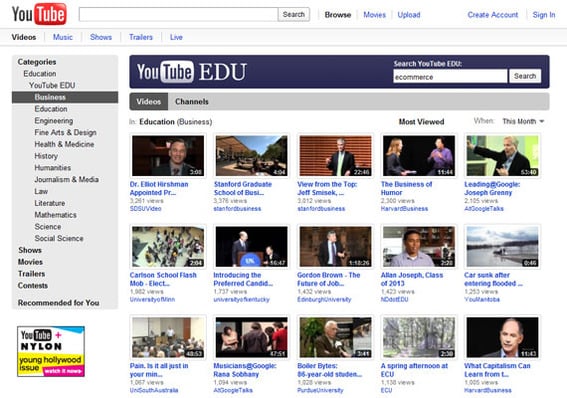Click PurdueUniversity channel link

(320, 390)
